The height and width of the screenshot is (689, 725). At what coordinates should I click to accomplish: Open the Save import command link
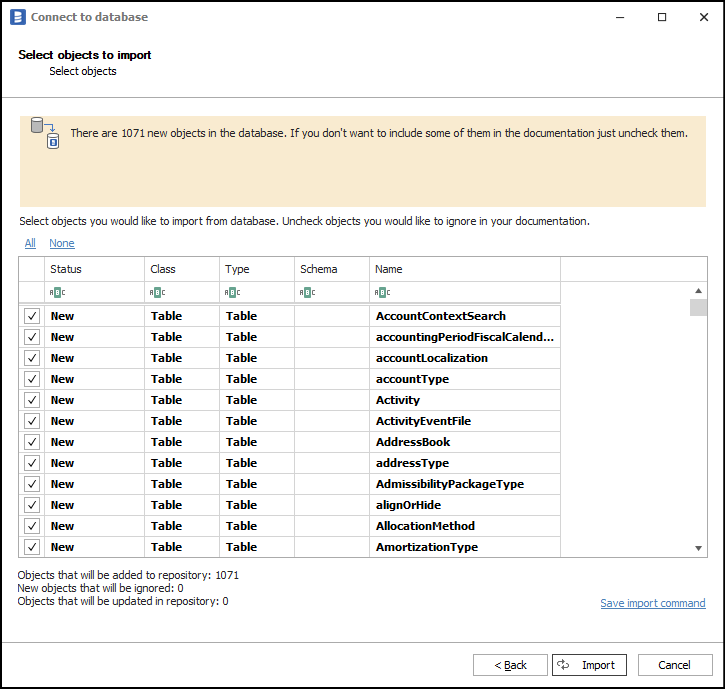point(652,603)
